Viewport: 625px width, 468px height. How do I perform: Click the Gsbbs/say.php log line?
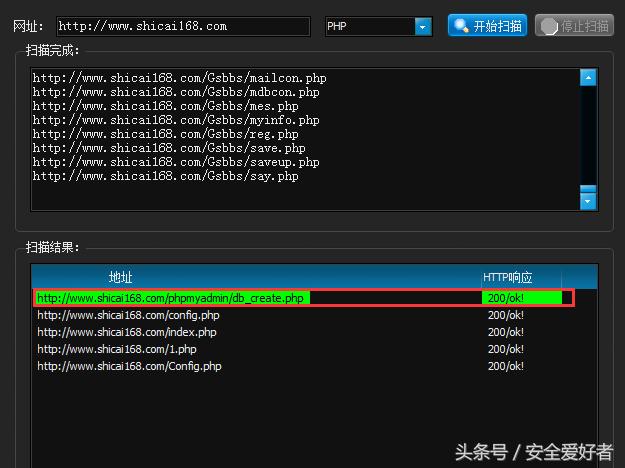[165, 176]
